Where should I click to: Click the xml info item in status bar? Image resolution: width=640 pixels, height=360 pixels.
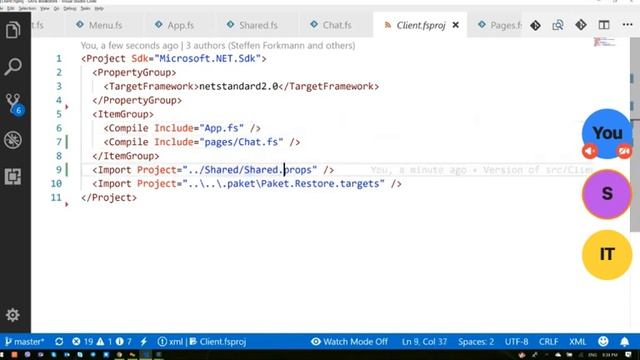[170, 342]
